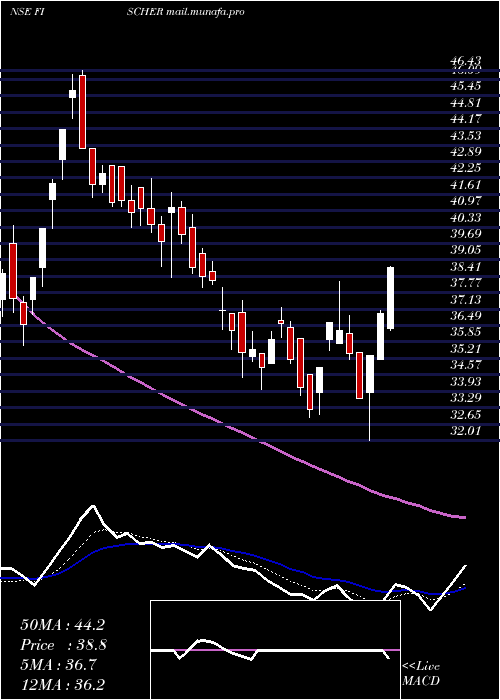This screenshot has width=500, height=700.
Task: Click the 34.57 price level label
Action: point(465,365)
